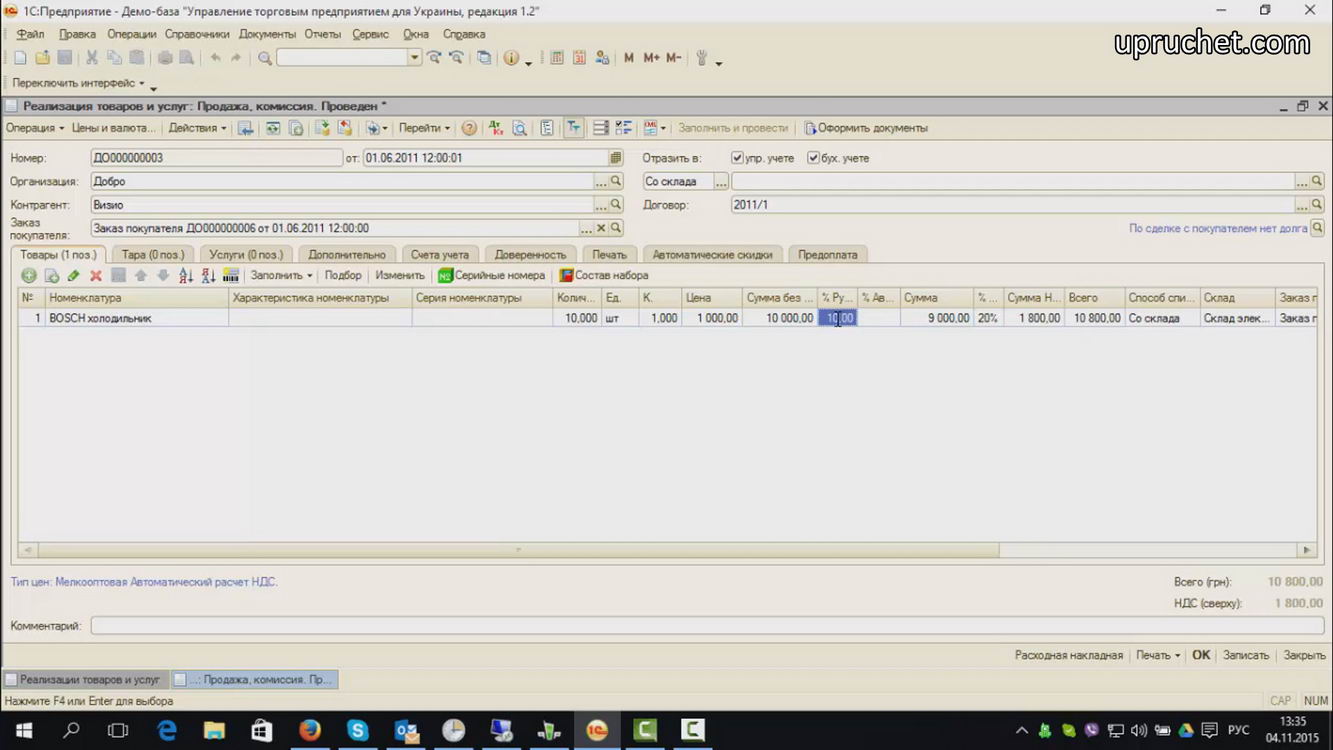Copy the row with the copy-row icon
1333x750 pixels.
(51, 275)
